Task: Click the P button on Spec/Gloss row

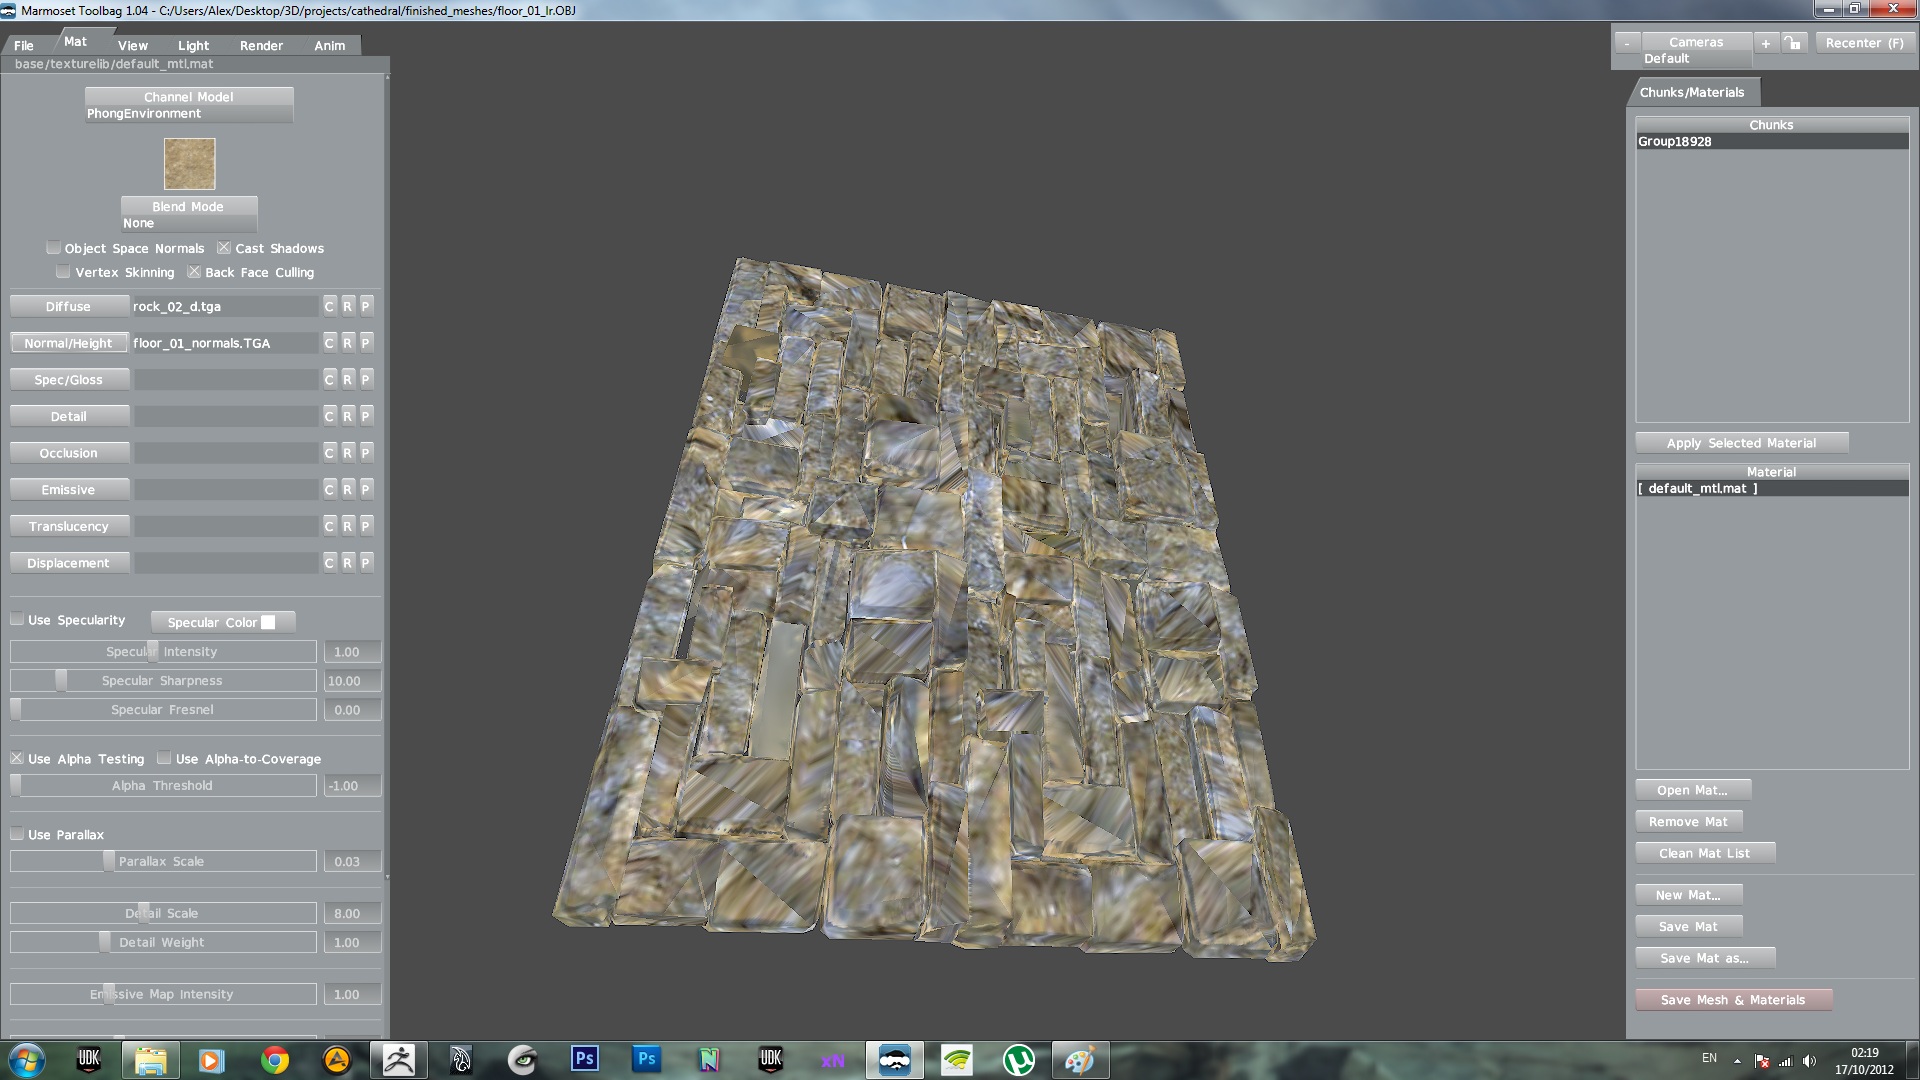Action: [365, 379]
